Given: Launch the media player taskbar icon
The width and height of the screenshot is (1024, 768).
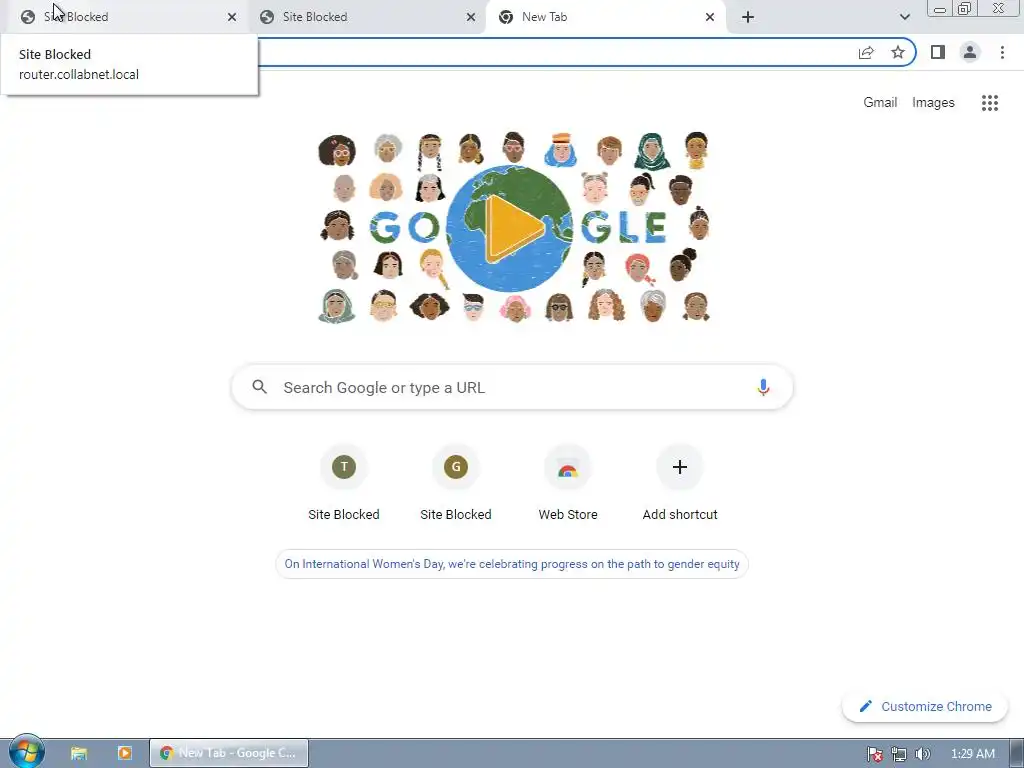Looking at the screenshot, I should (x=124, y=753).
